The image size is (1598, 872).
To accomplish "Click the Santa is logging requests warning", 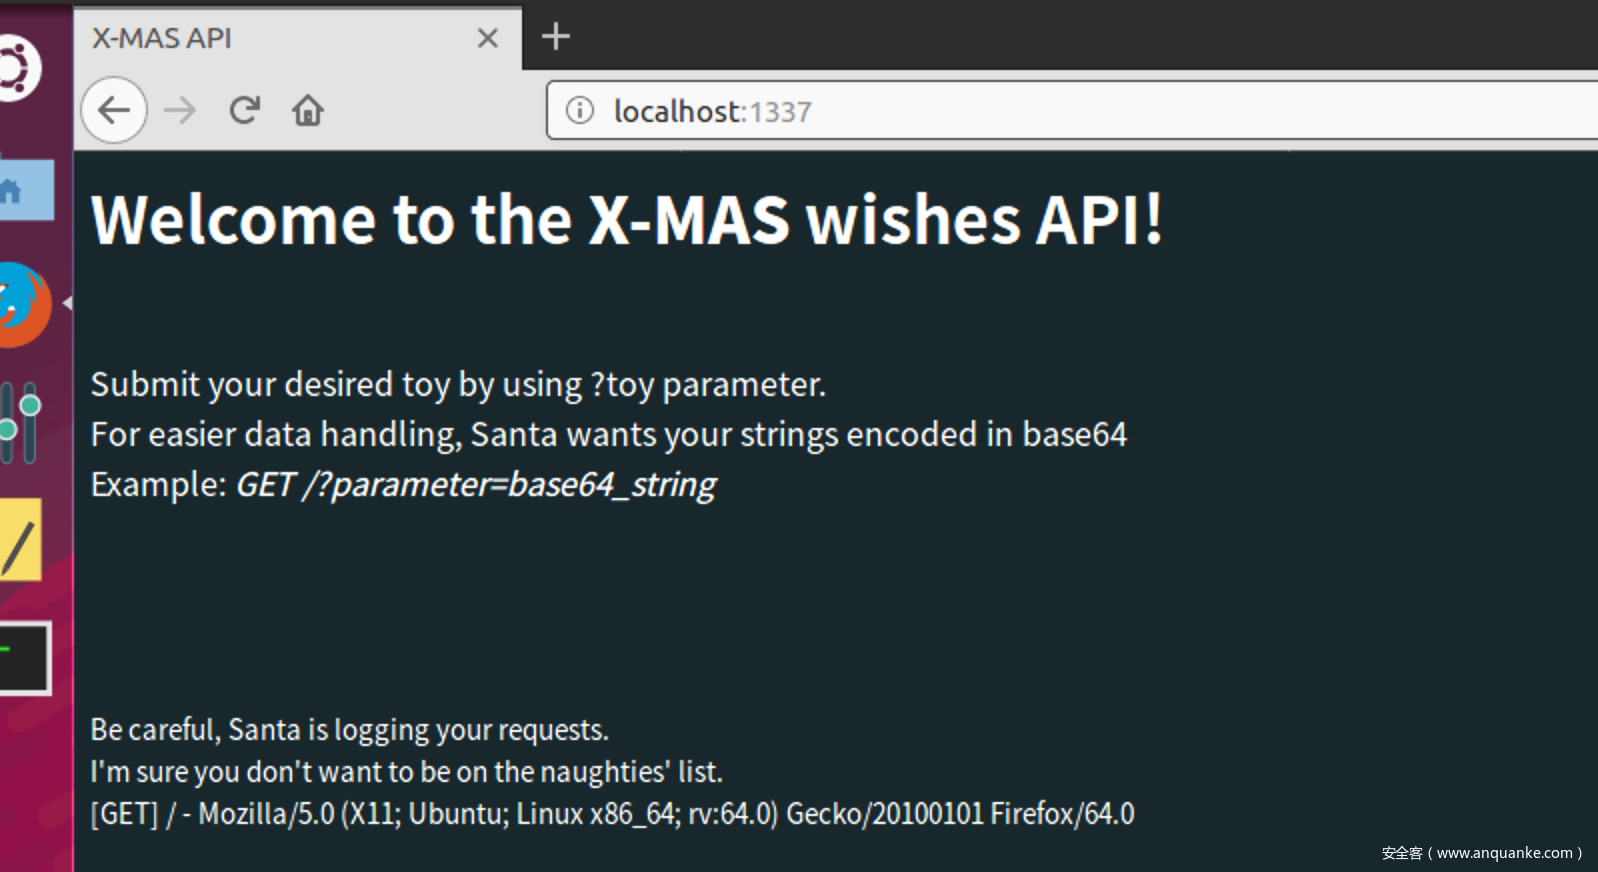I will (349, 730).
